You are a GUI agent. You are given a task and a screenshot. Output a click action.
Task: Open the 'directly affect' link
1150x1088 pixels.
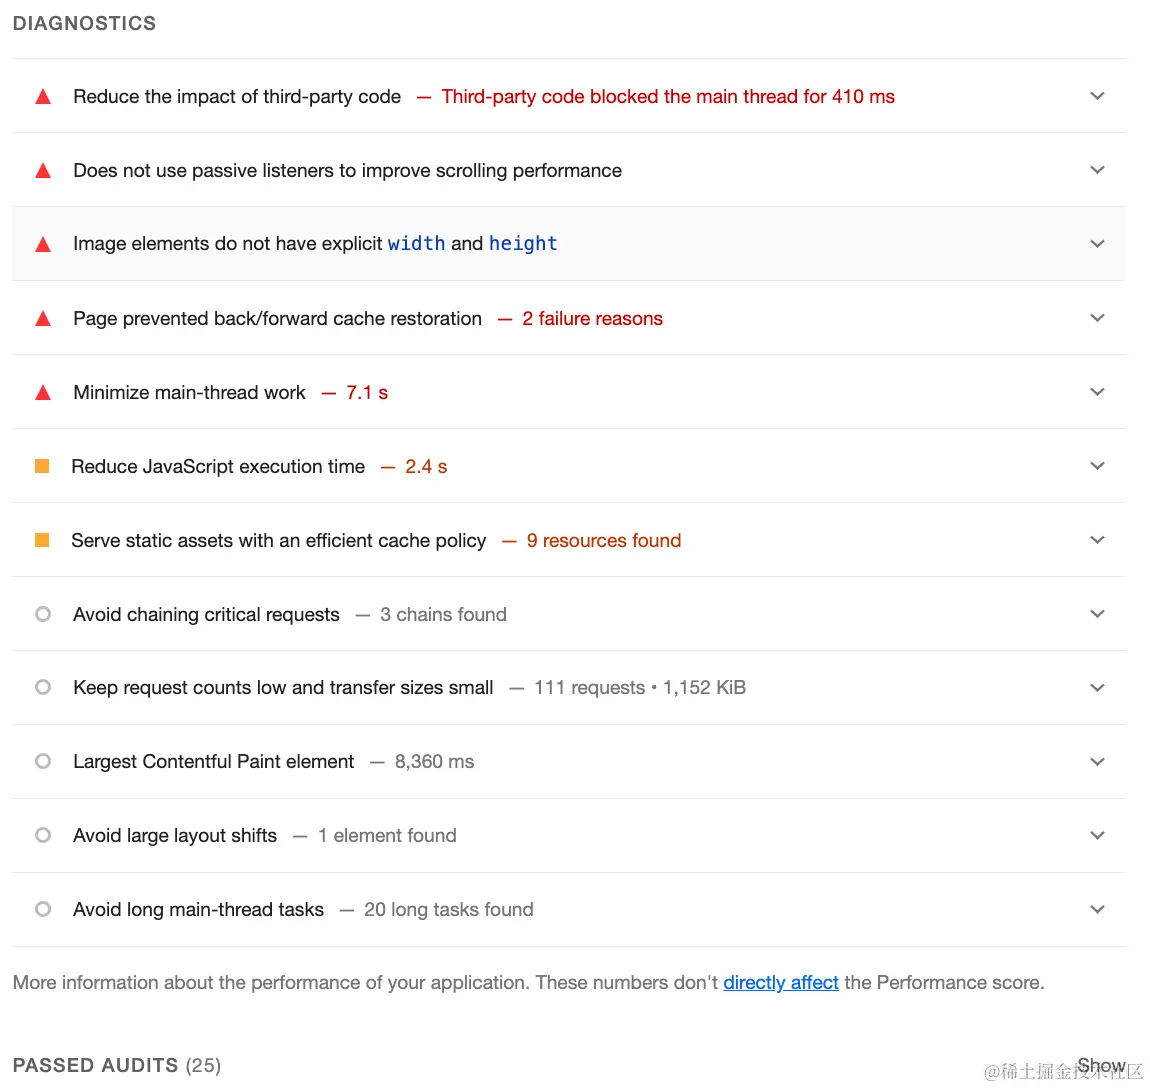780,983
